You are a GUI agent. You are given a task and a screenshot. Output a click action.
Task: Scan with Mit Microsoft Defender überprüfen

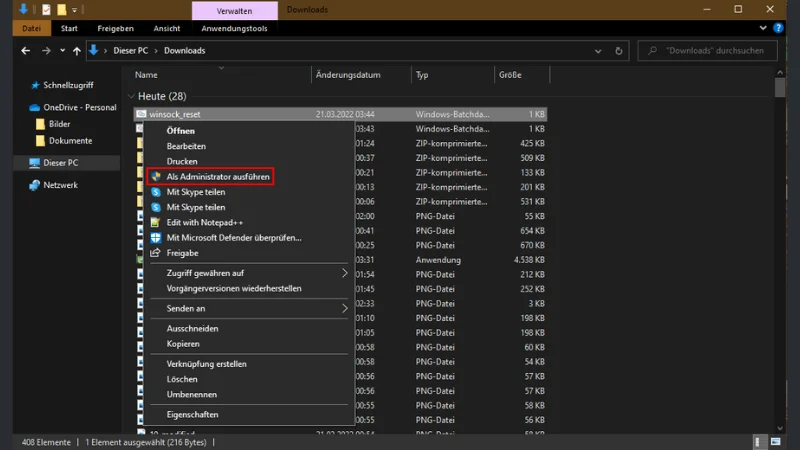pyautogui.click(x=234, y=238)
